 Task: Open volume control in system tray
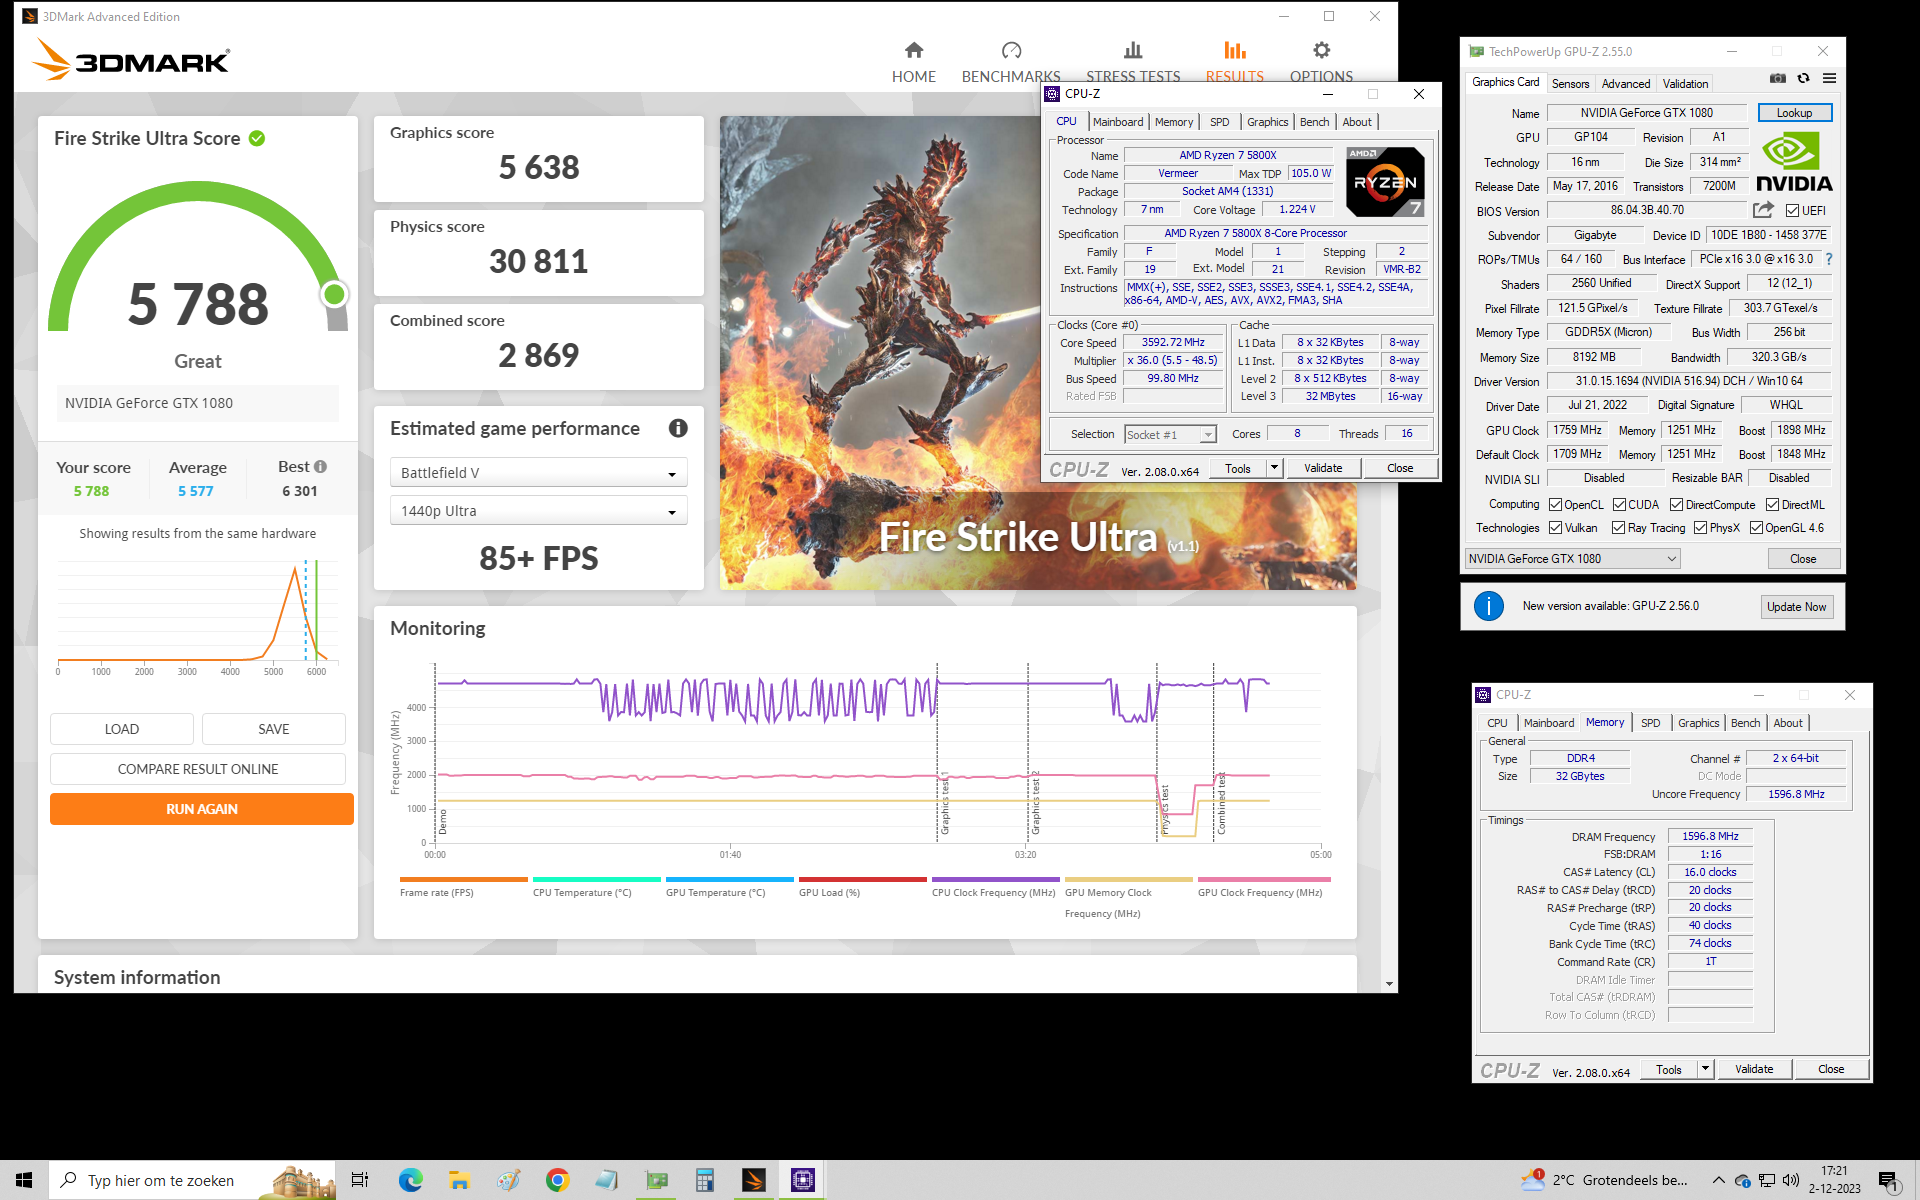(1791, 1180)
